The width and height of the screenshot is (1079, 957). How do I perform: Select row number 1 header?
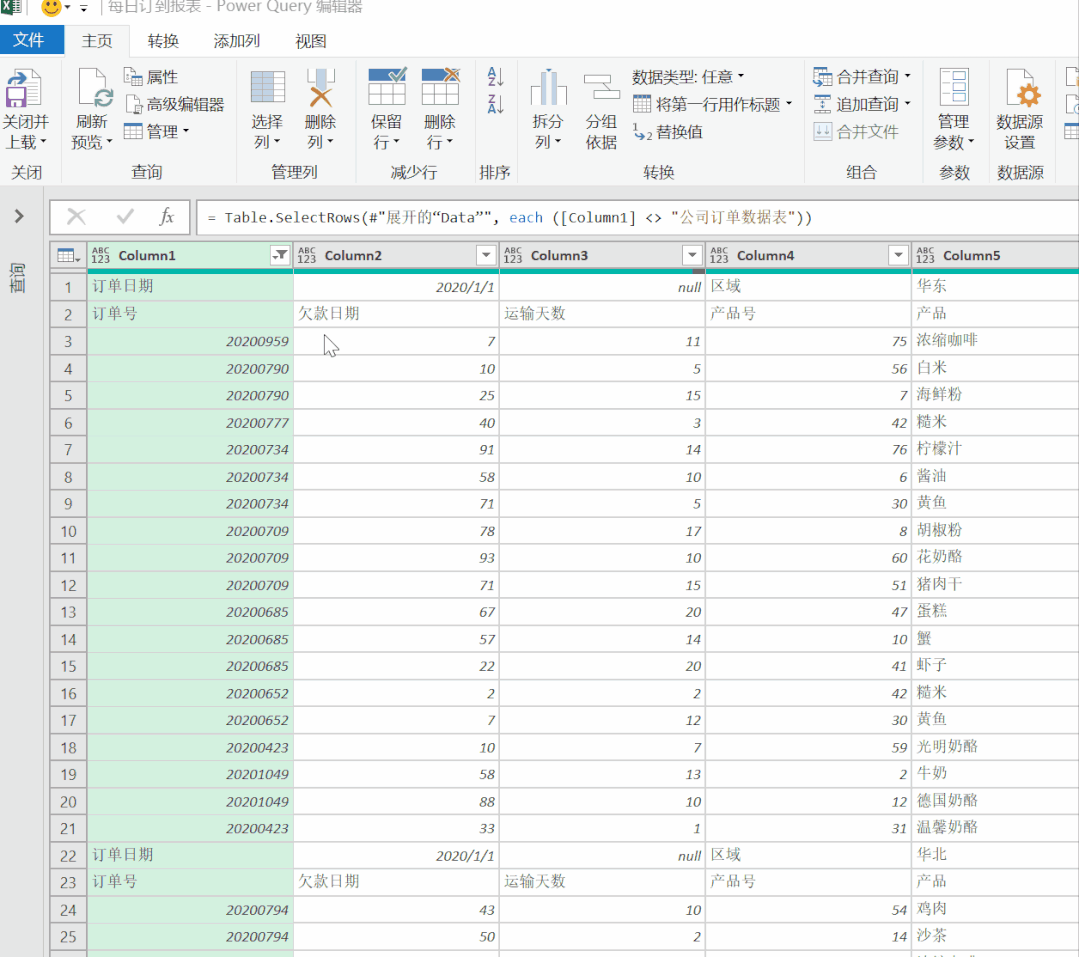(68, 287)
